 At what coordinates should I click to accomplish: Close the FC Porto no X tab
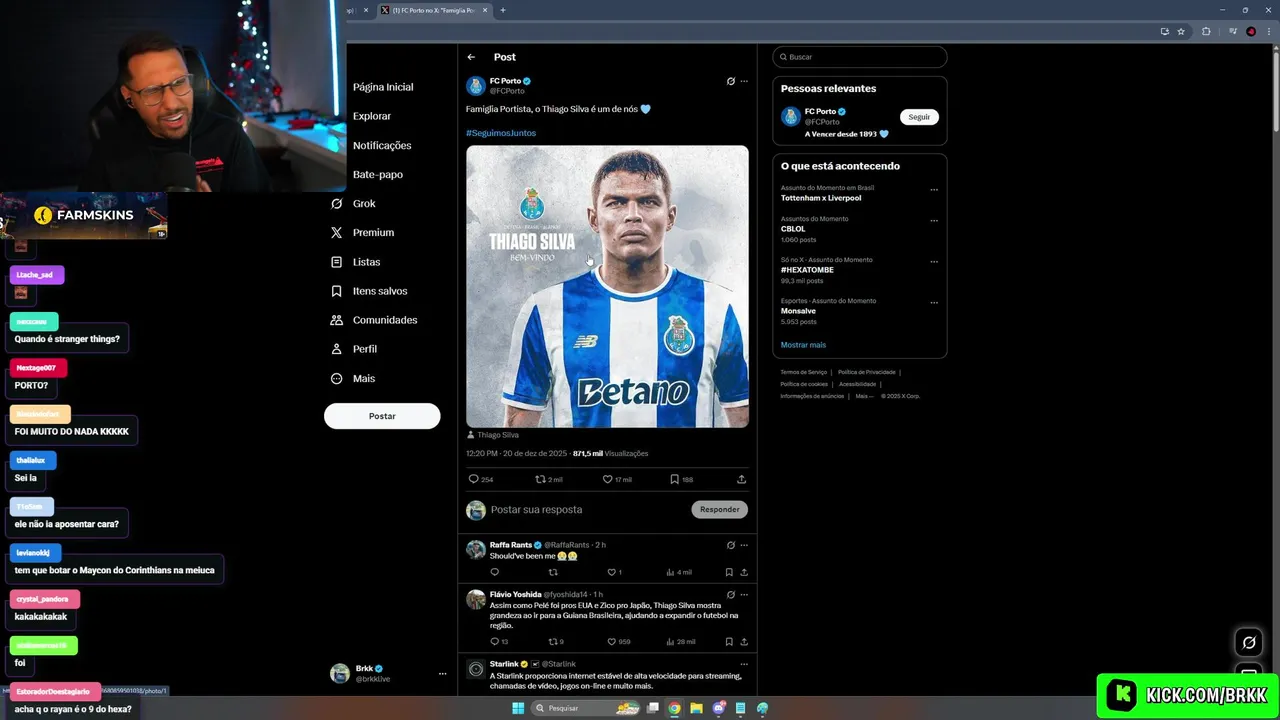pyautogui.click(x=485, y=10)
